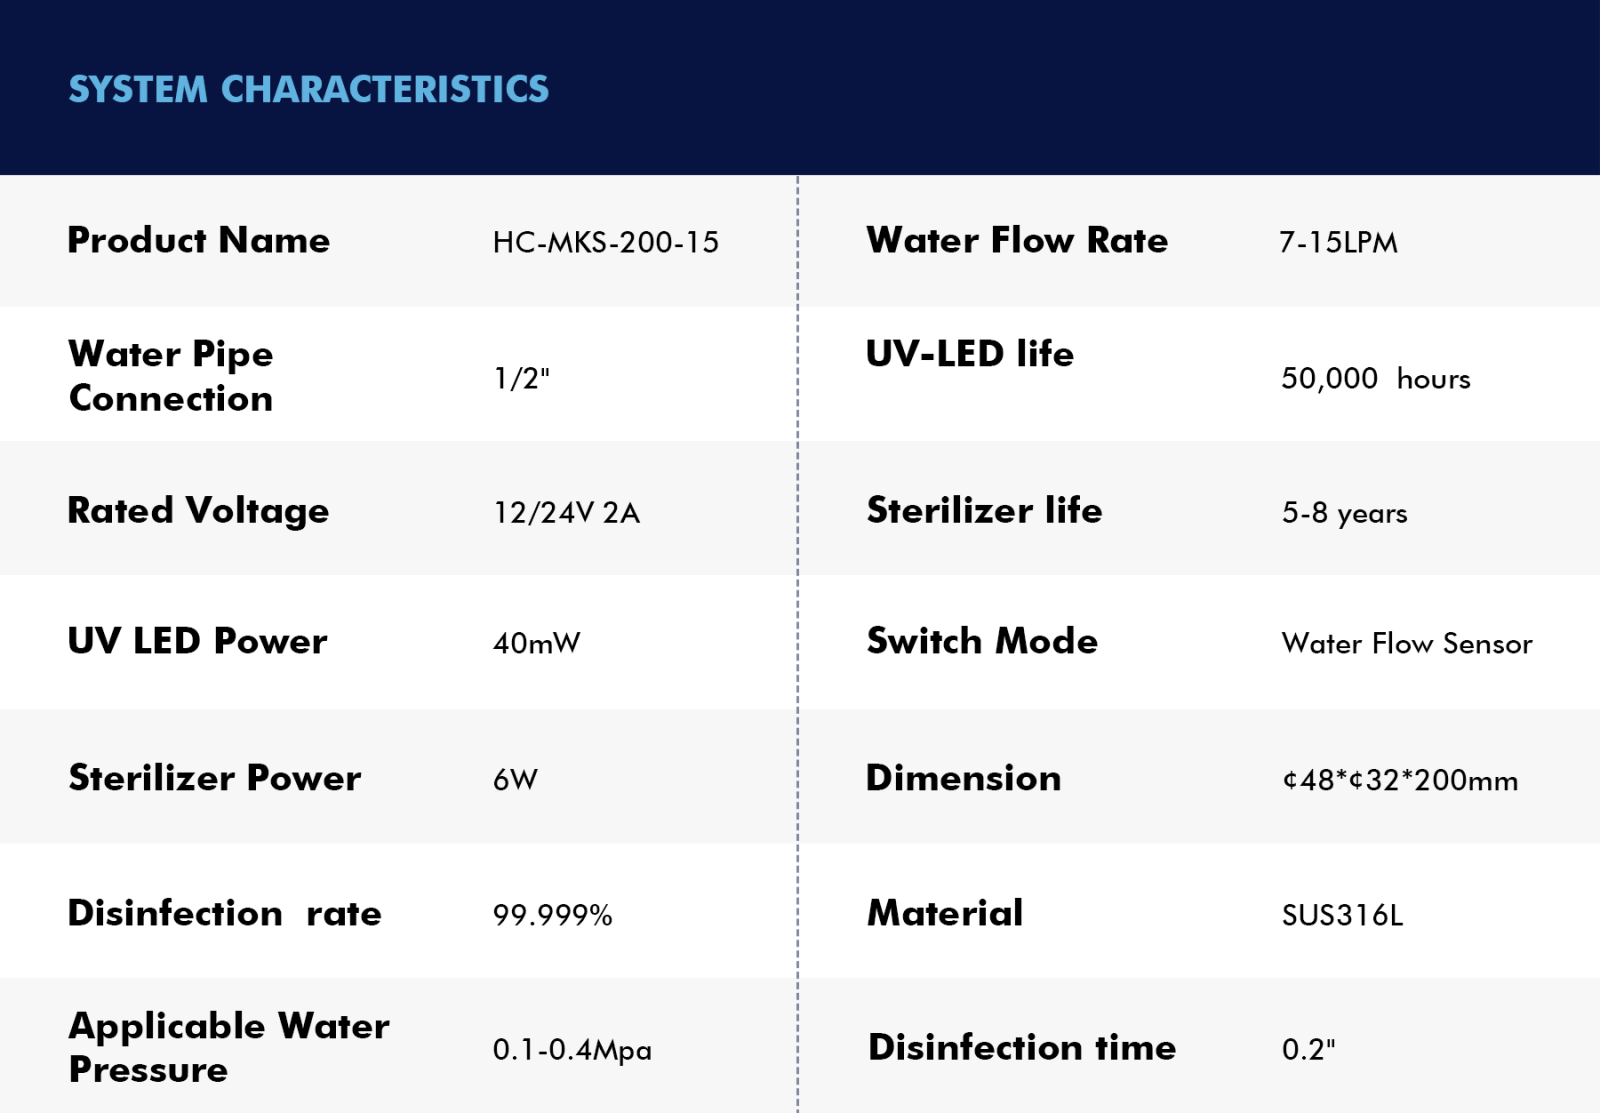This screenshot has height=1113, width=1600.
Task: Click the 1/2" pipe connection value
Action: [x=521, y=378]
